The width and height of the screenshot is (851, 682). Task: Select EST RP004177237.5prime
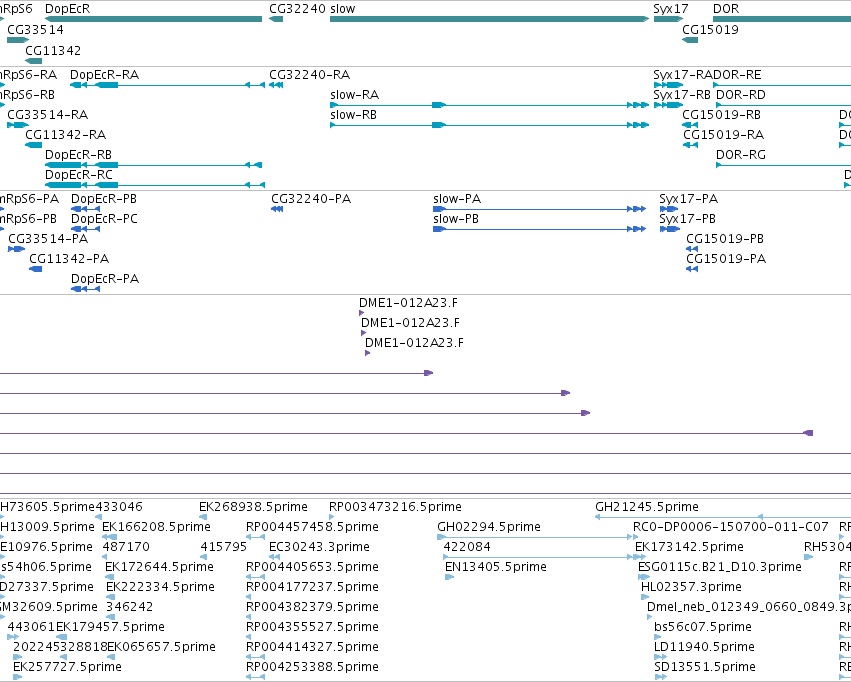point(249,597)
